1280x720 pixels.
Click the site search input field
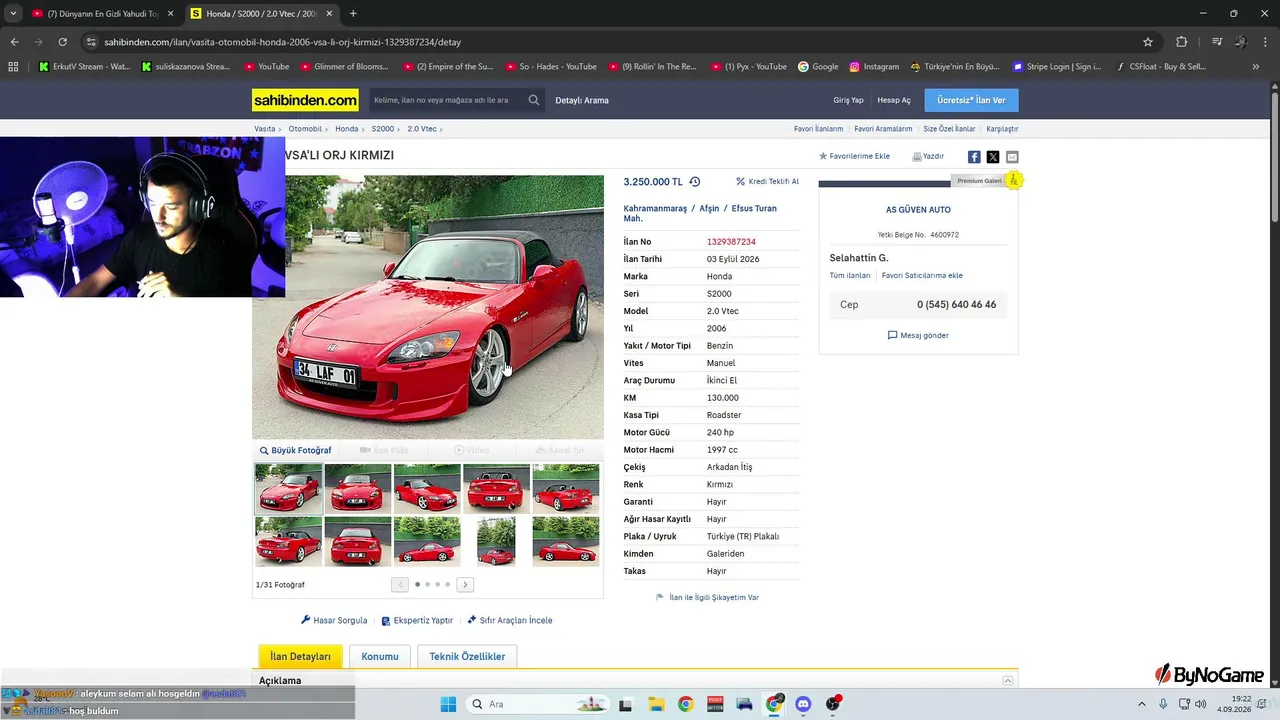point(448,100)
